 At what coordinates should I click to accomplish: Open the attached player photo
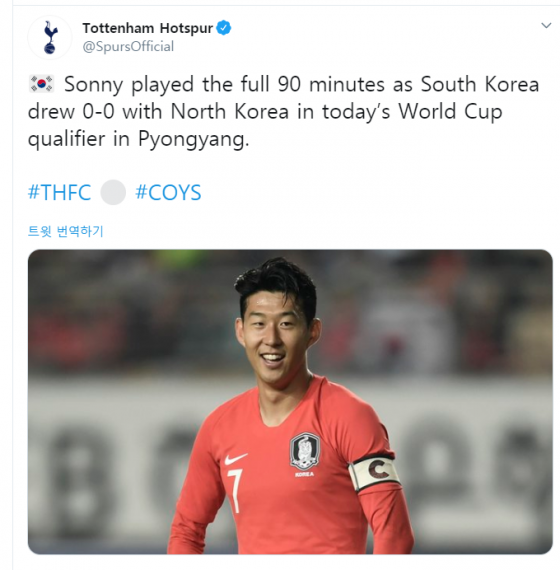tap(290, 402)
